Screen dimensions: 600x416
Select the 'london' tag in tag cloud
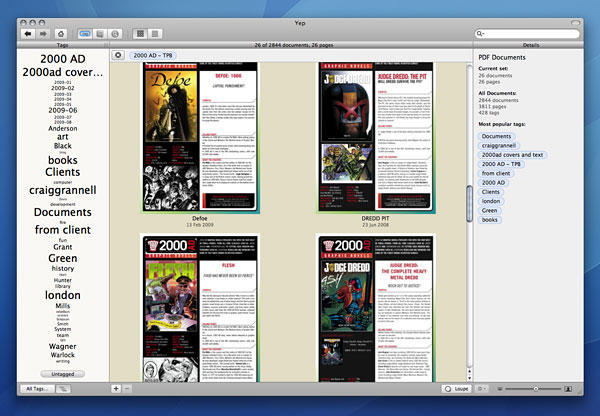click(62, 295)
